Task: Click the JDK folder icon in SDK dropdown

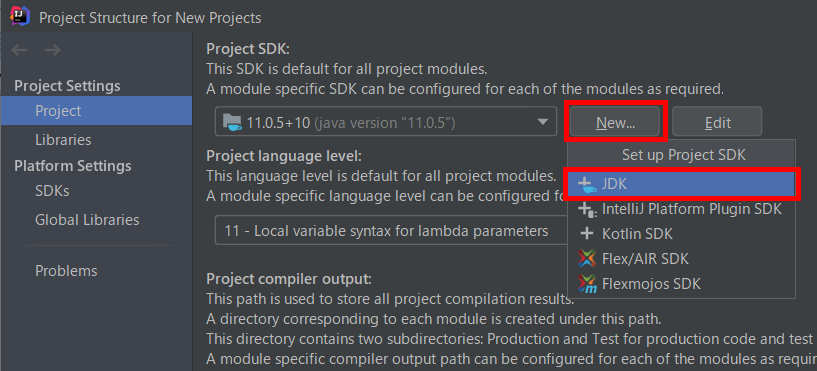Action: (x=232, y=122)
